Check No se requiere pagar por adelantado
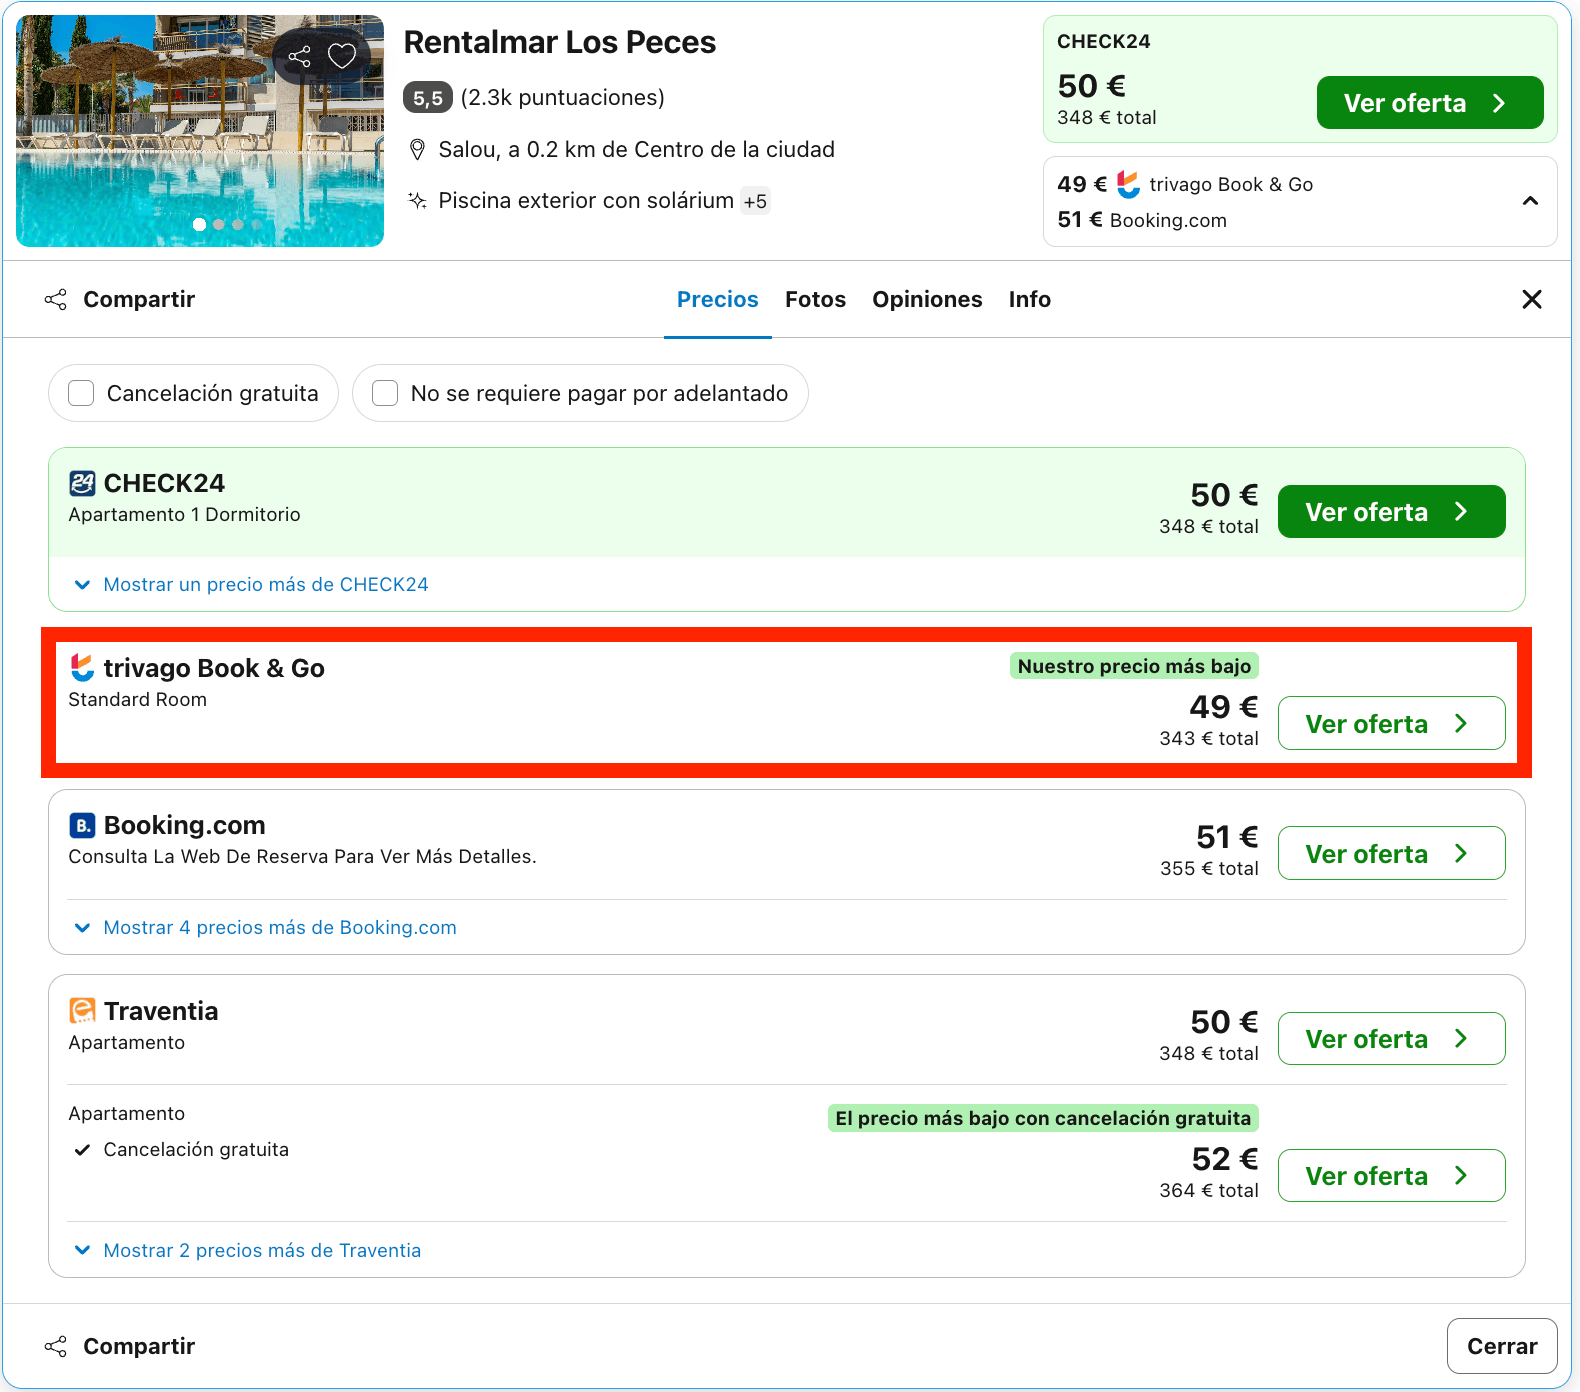Image resolution: width=1580 pixels, height=1392 pixels. click(385, 393)
